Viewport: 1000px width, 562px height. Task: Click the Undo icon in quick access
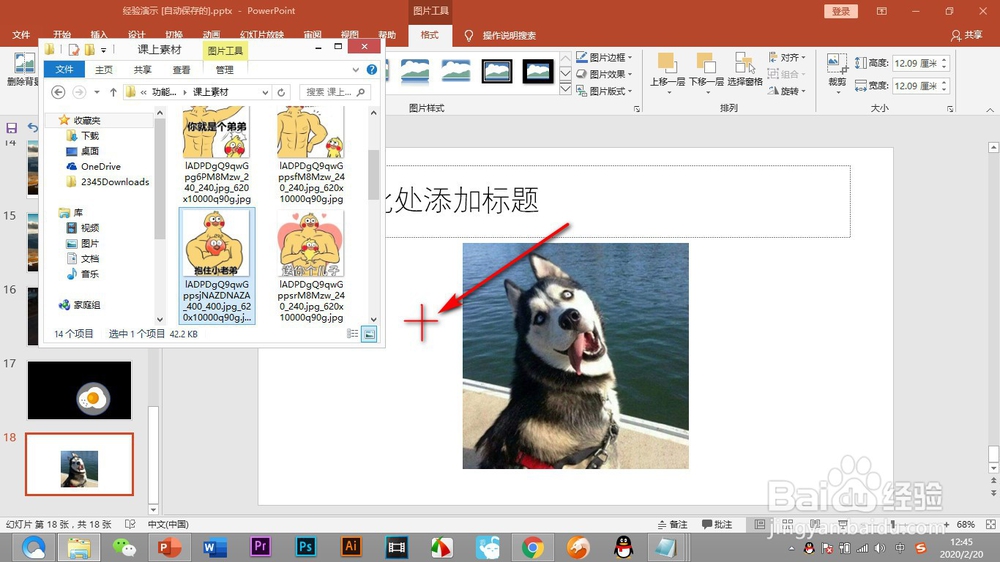[x=33, y=128]
